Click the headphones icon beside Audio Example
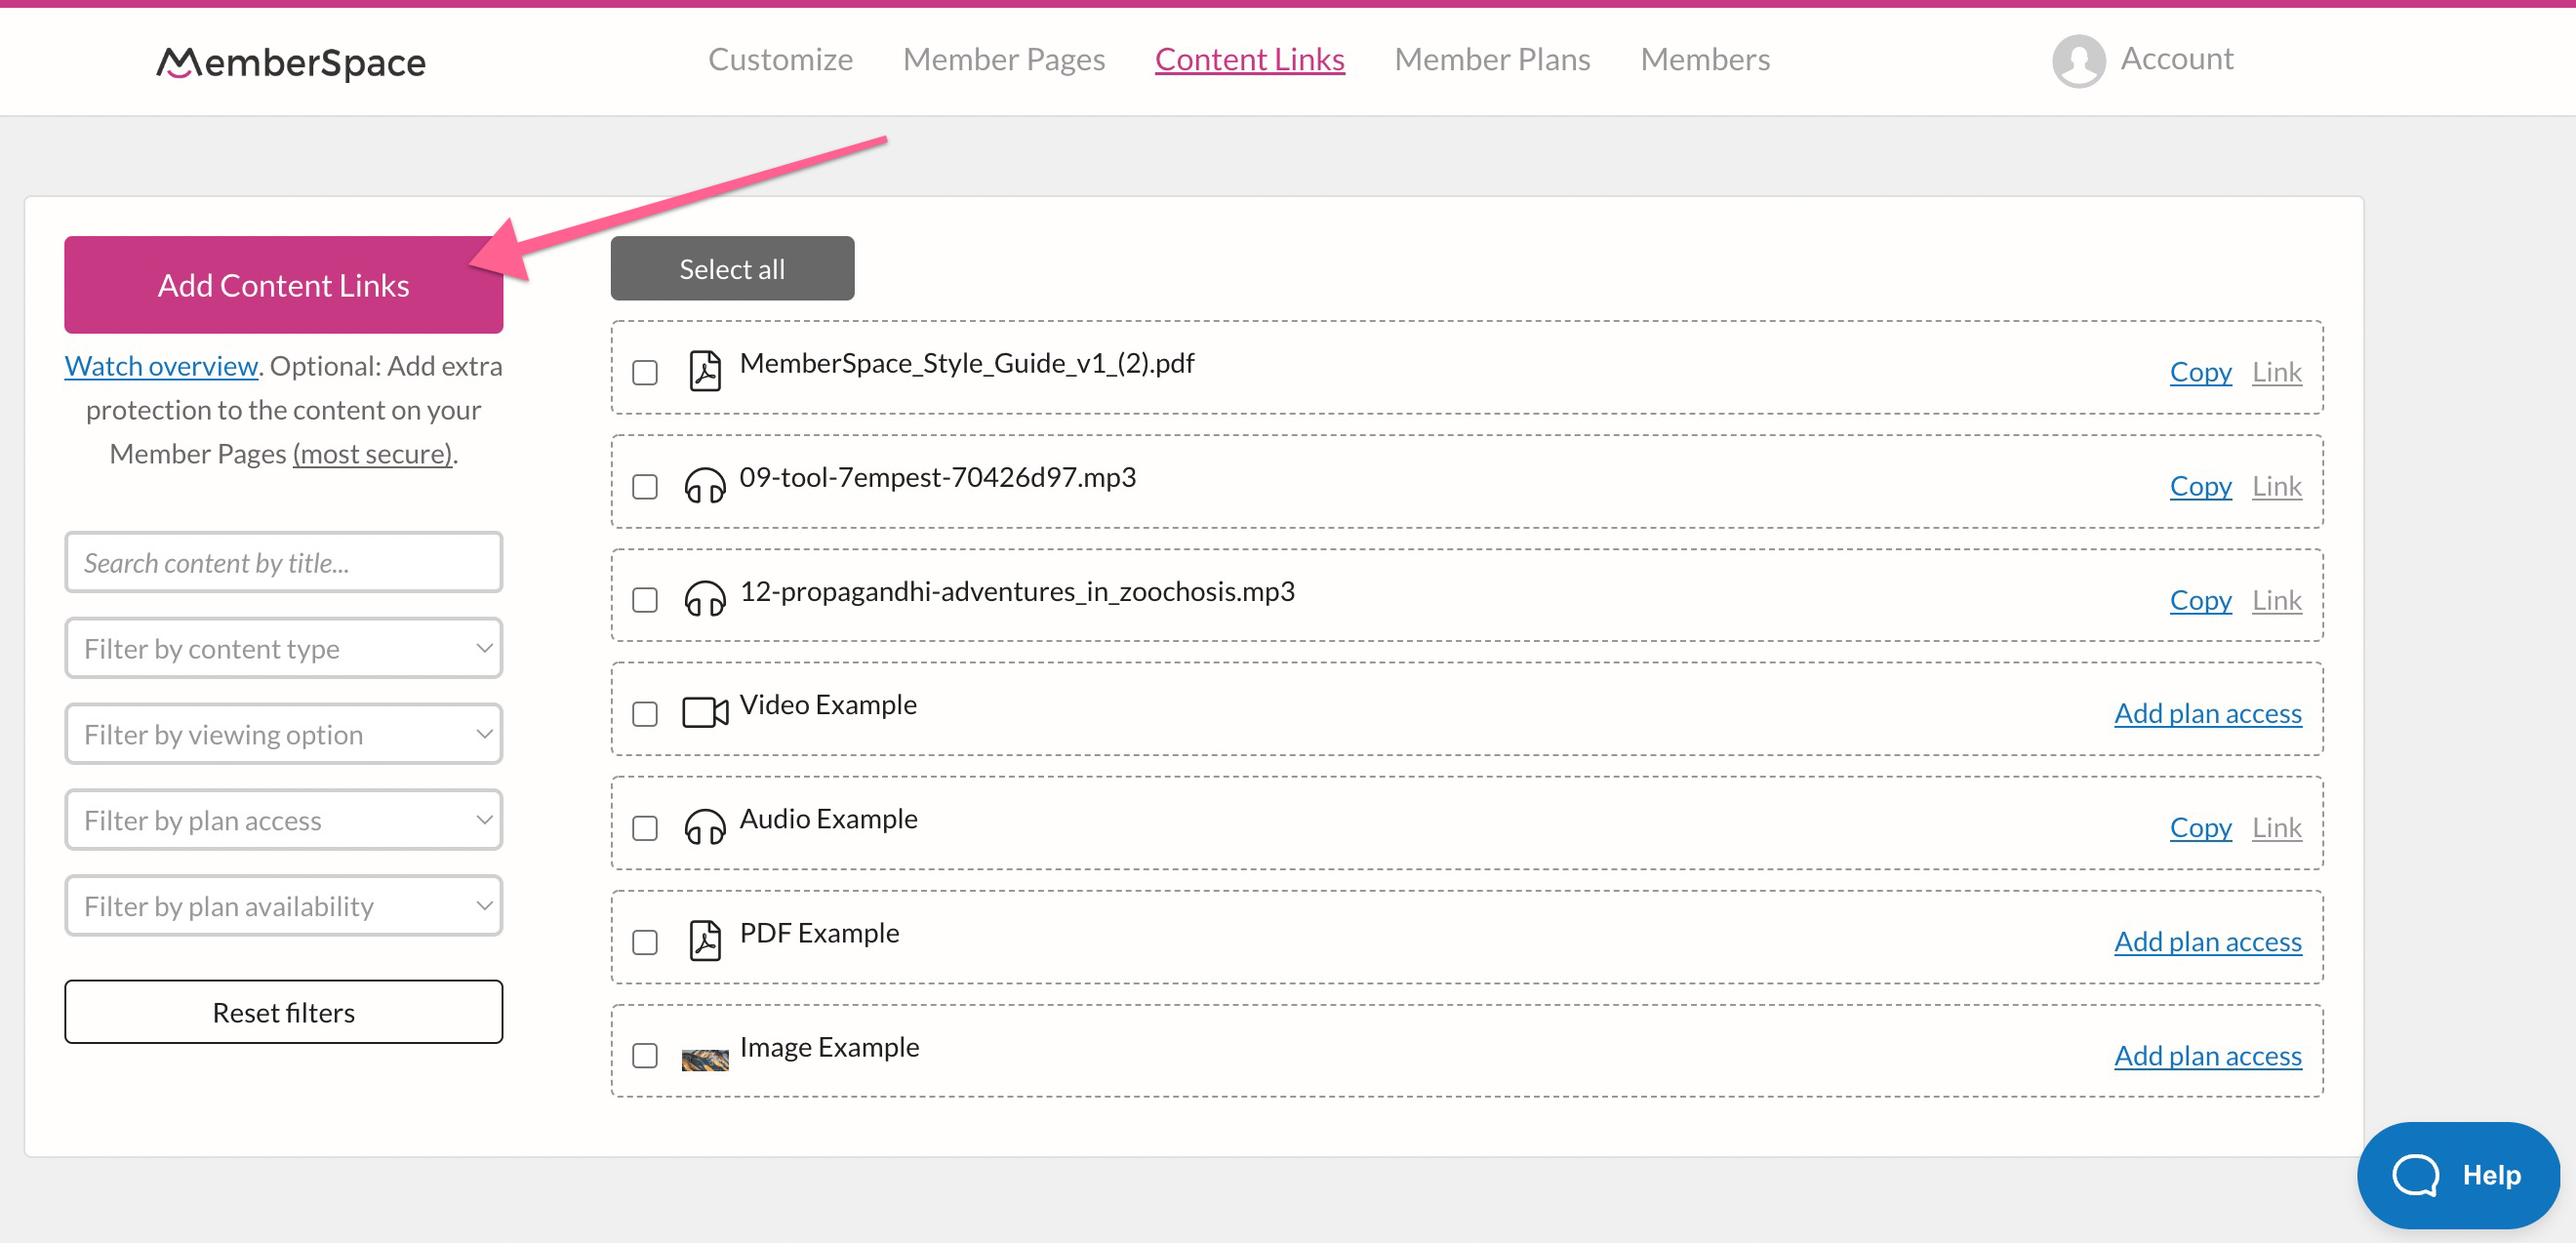This screenshot has width=2576, height=1243. click(706, 827)
